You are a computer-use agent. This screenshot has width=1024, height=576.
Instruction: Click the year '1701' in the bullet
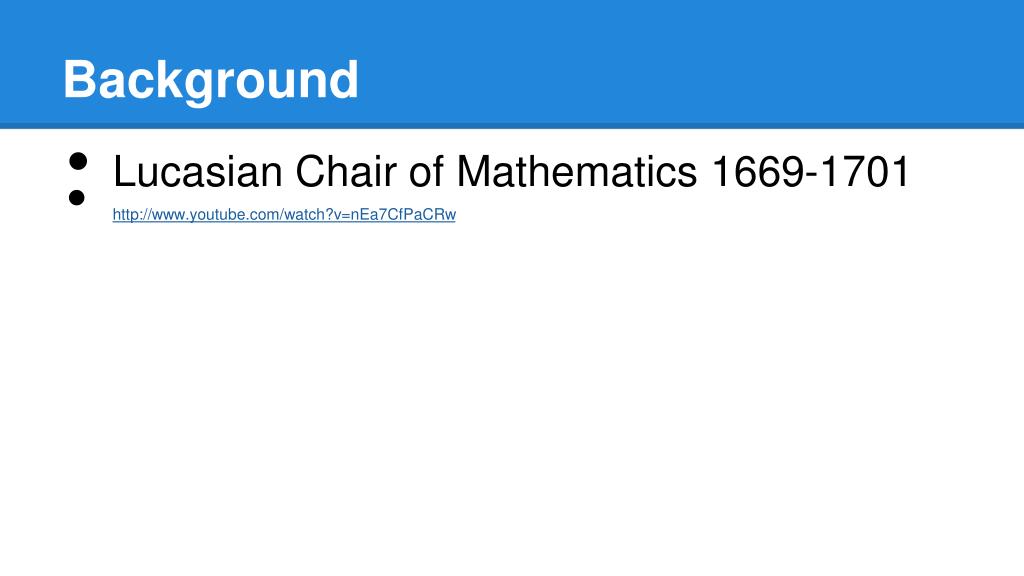[864, 172]
